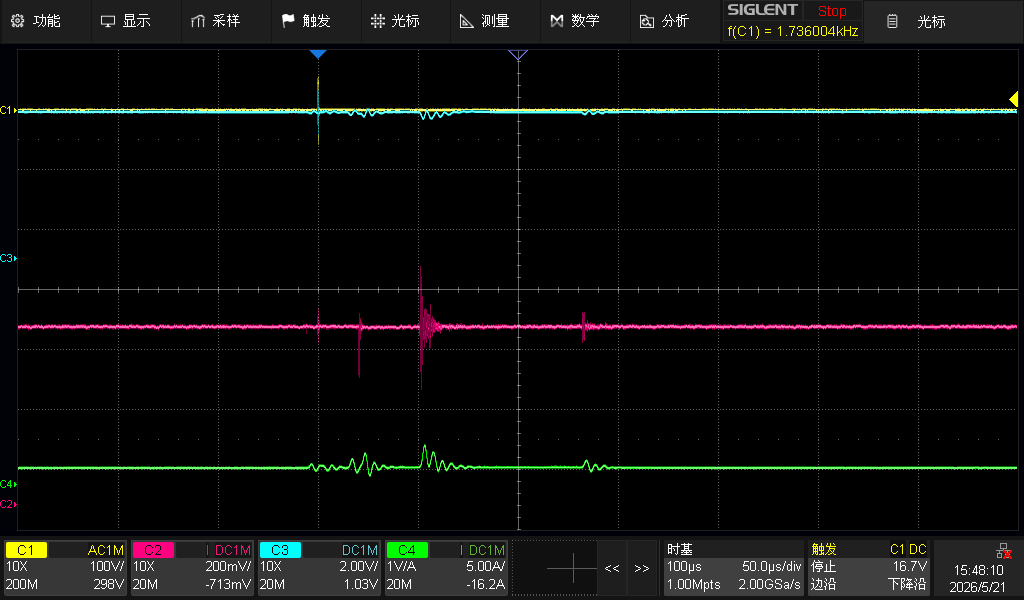
Task: Click the 50.0µs/div timebase value
Action: (x=771, y=567)
